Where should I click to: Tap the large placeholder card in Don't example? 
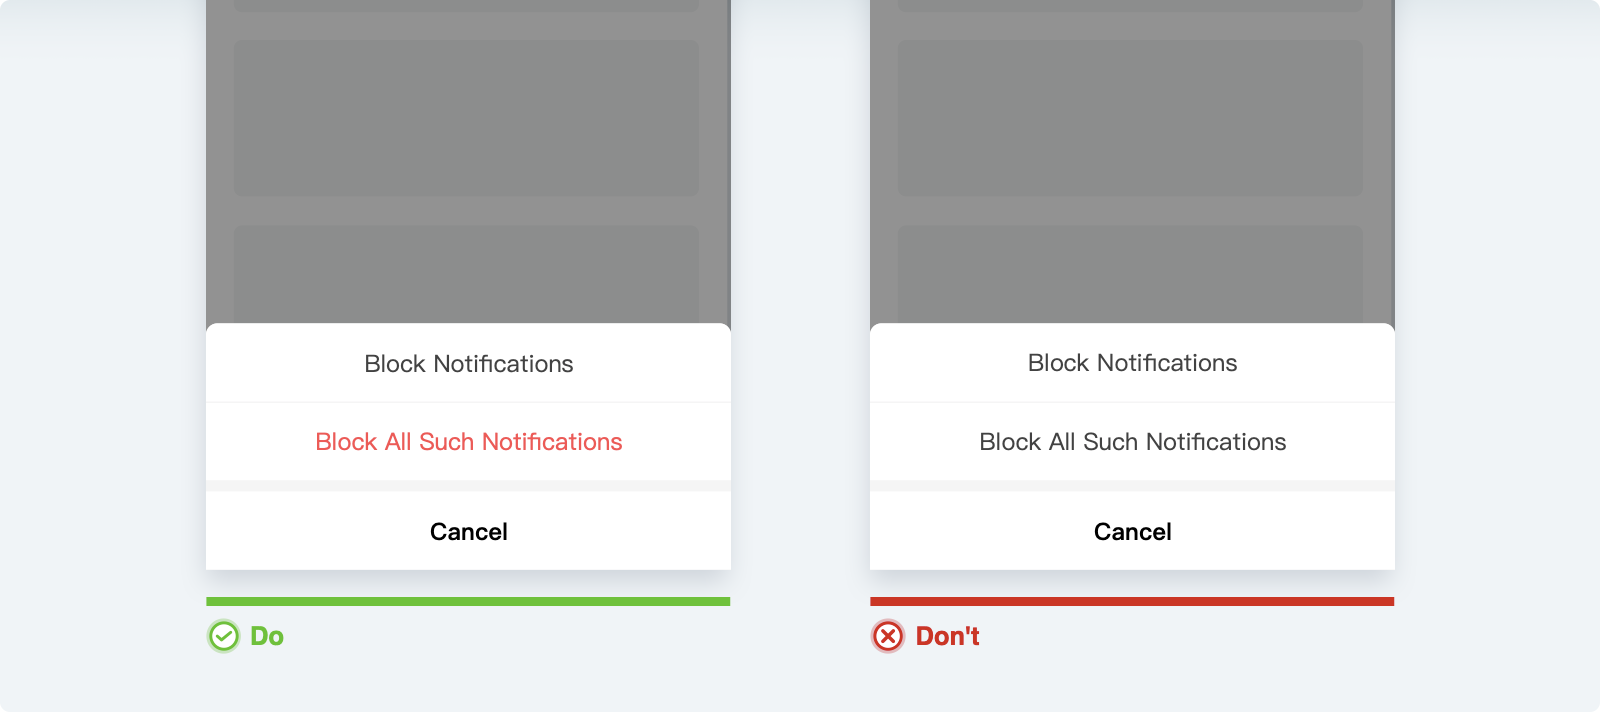click(1130, 118)
